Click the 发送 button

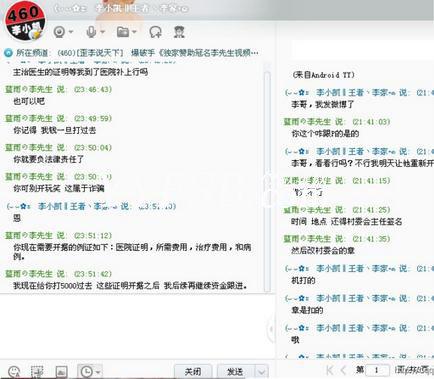235,371
